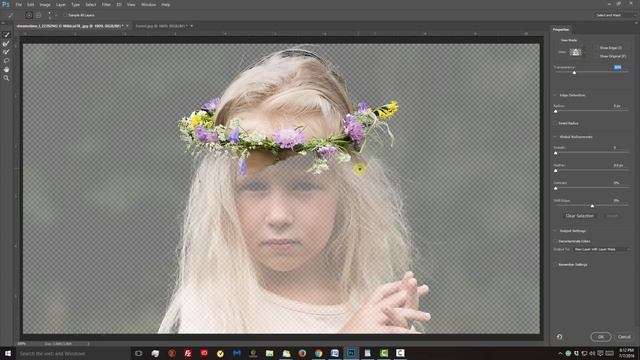Image resolution: width=640 pixels, height=360 pixels.
Task: Close the active document tab
Action: tap(127, 26)
